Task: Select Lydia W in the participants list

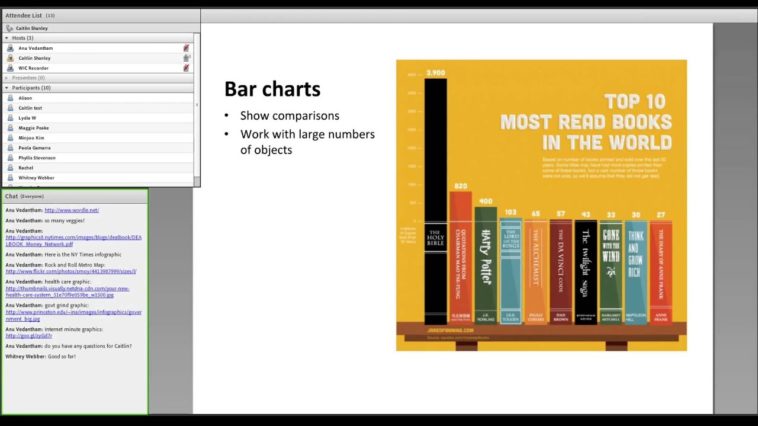Action: (27, 118)
